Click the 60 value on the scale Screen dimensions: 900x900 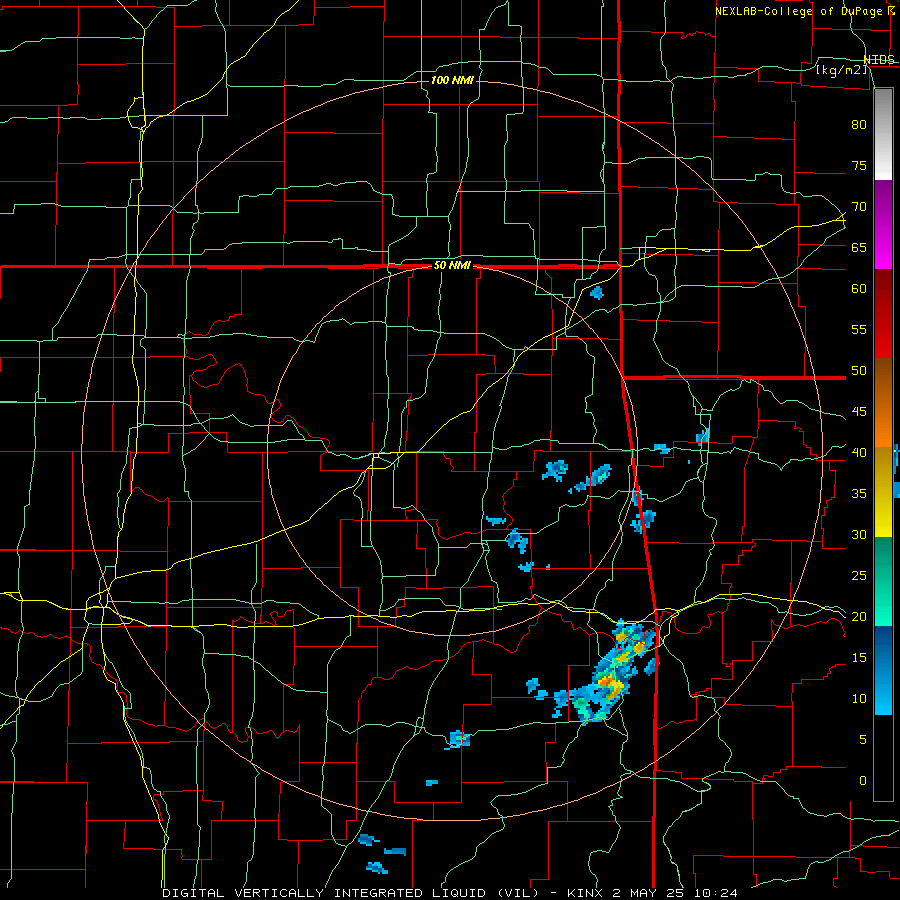click(x=859, y=289)
